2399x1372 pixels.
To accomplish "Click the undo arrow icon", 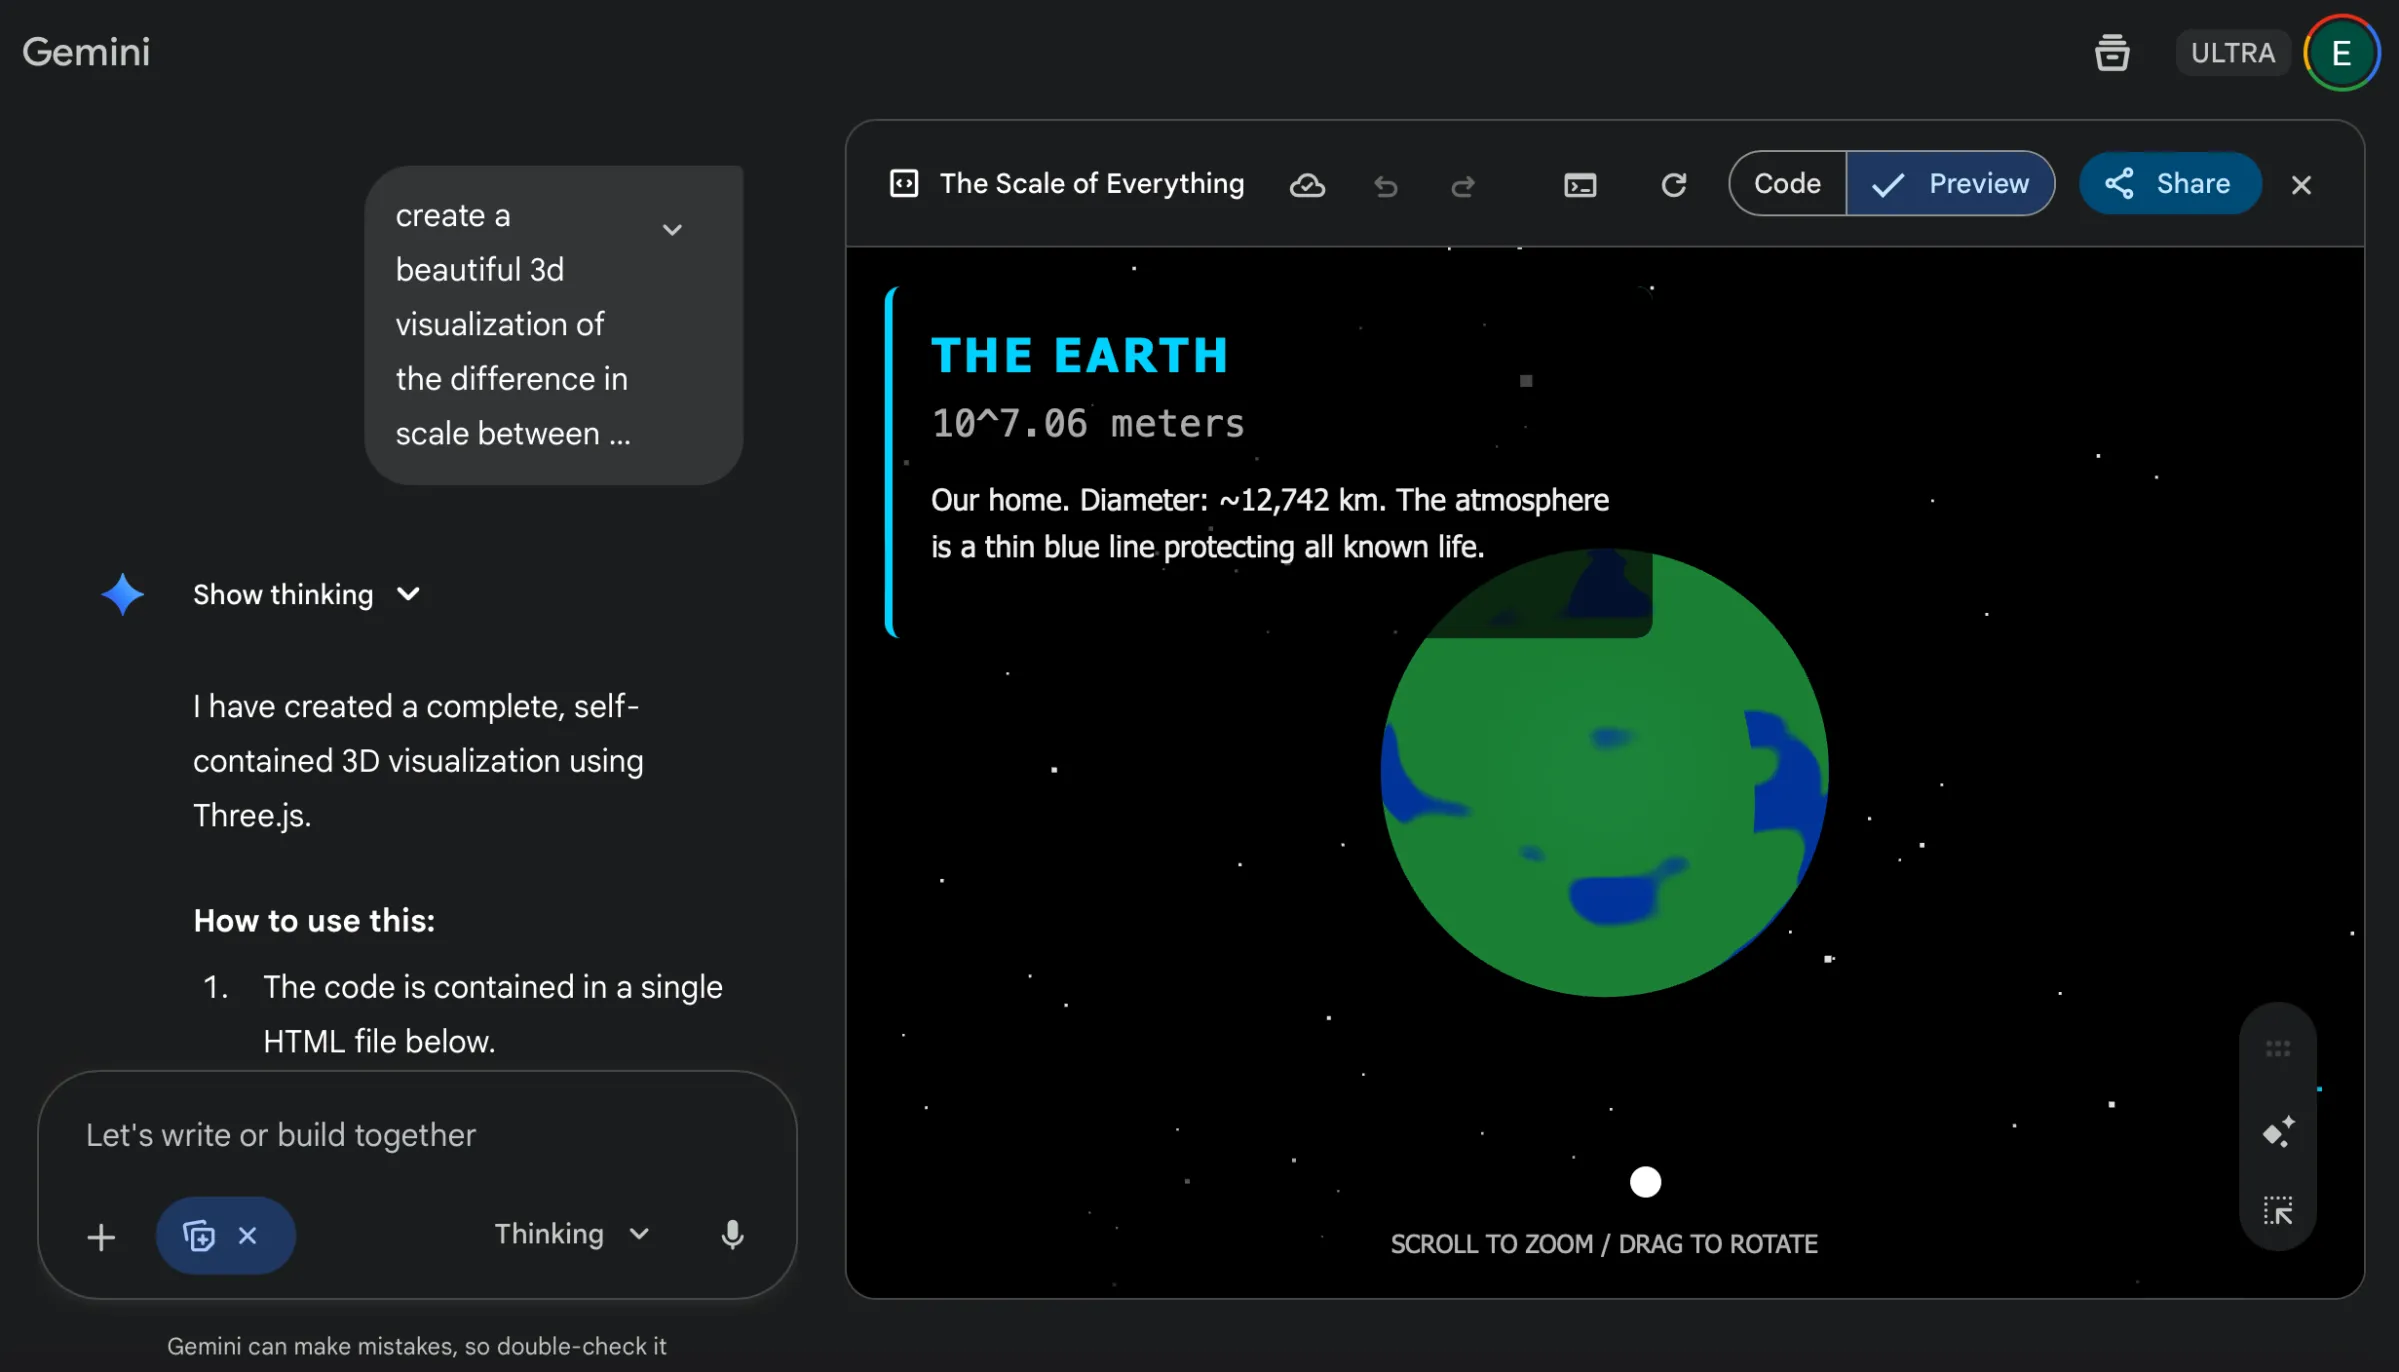I will tap(1385, 186).
